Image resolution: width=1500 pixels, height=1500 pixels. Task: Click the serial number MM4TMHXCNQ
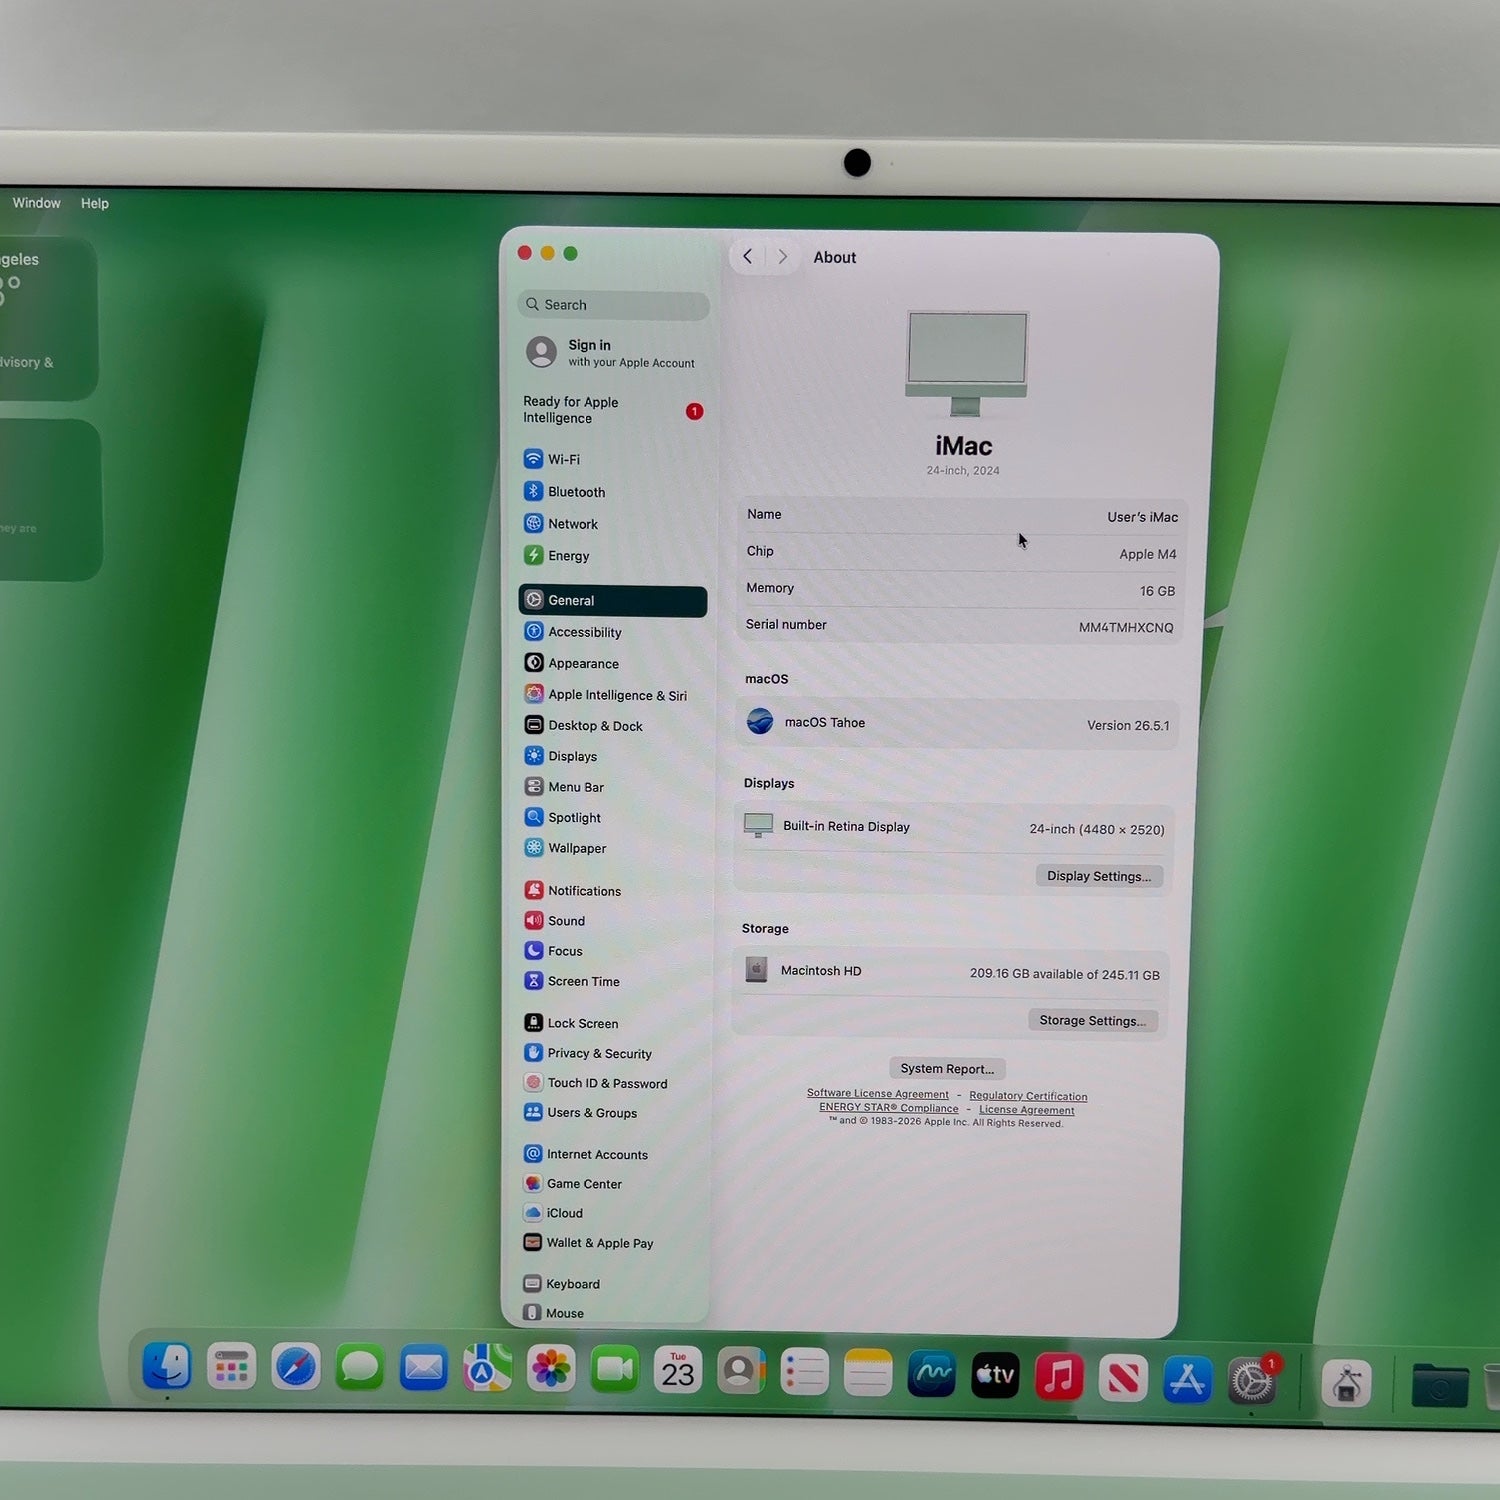pos(1126,628)
